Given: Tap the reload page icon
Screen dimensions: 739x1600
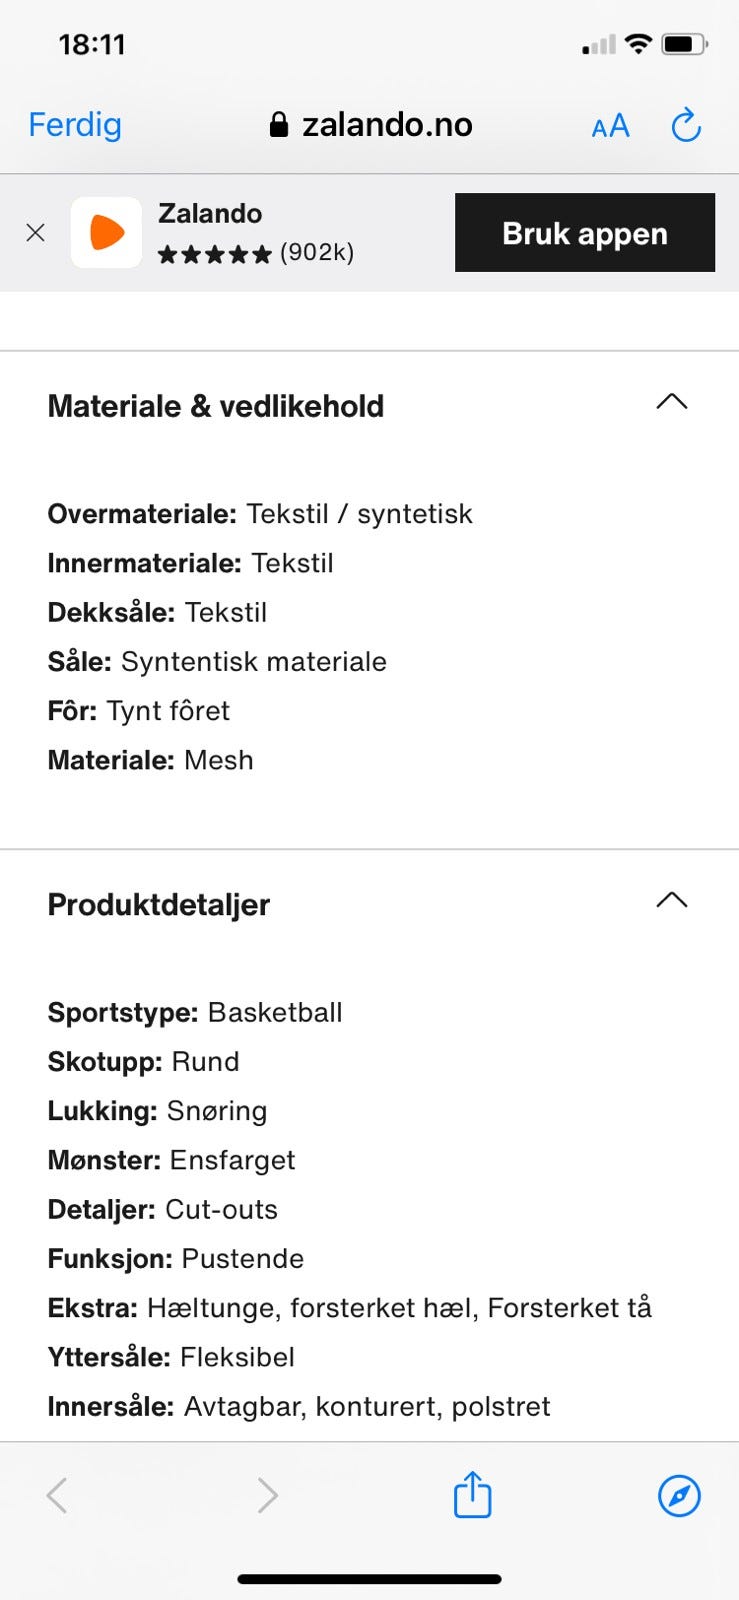Looking at the screenshot, I should [686, 125].
